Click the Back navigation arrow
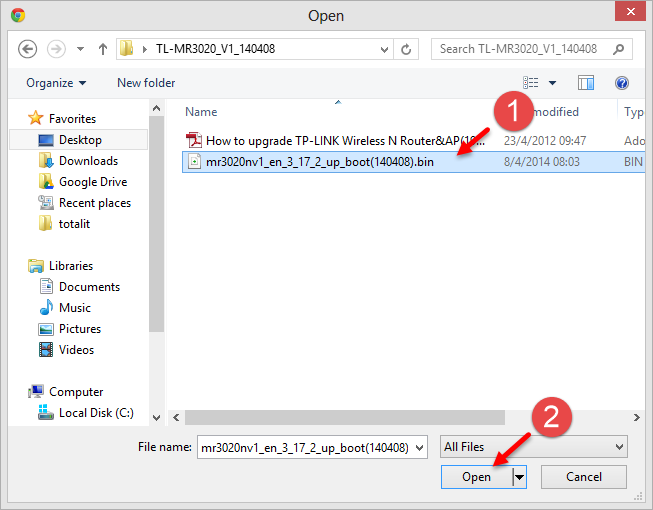Screen dimensions: 653x510 click(27, 49)
